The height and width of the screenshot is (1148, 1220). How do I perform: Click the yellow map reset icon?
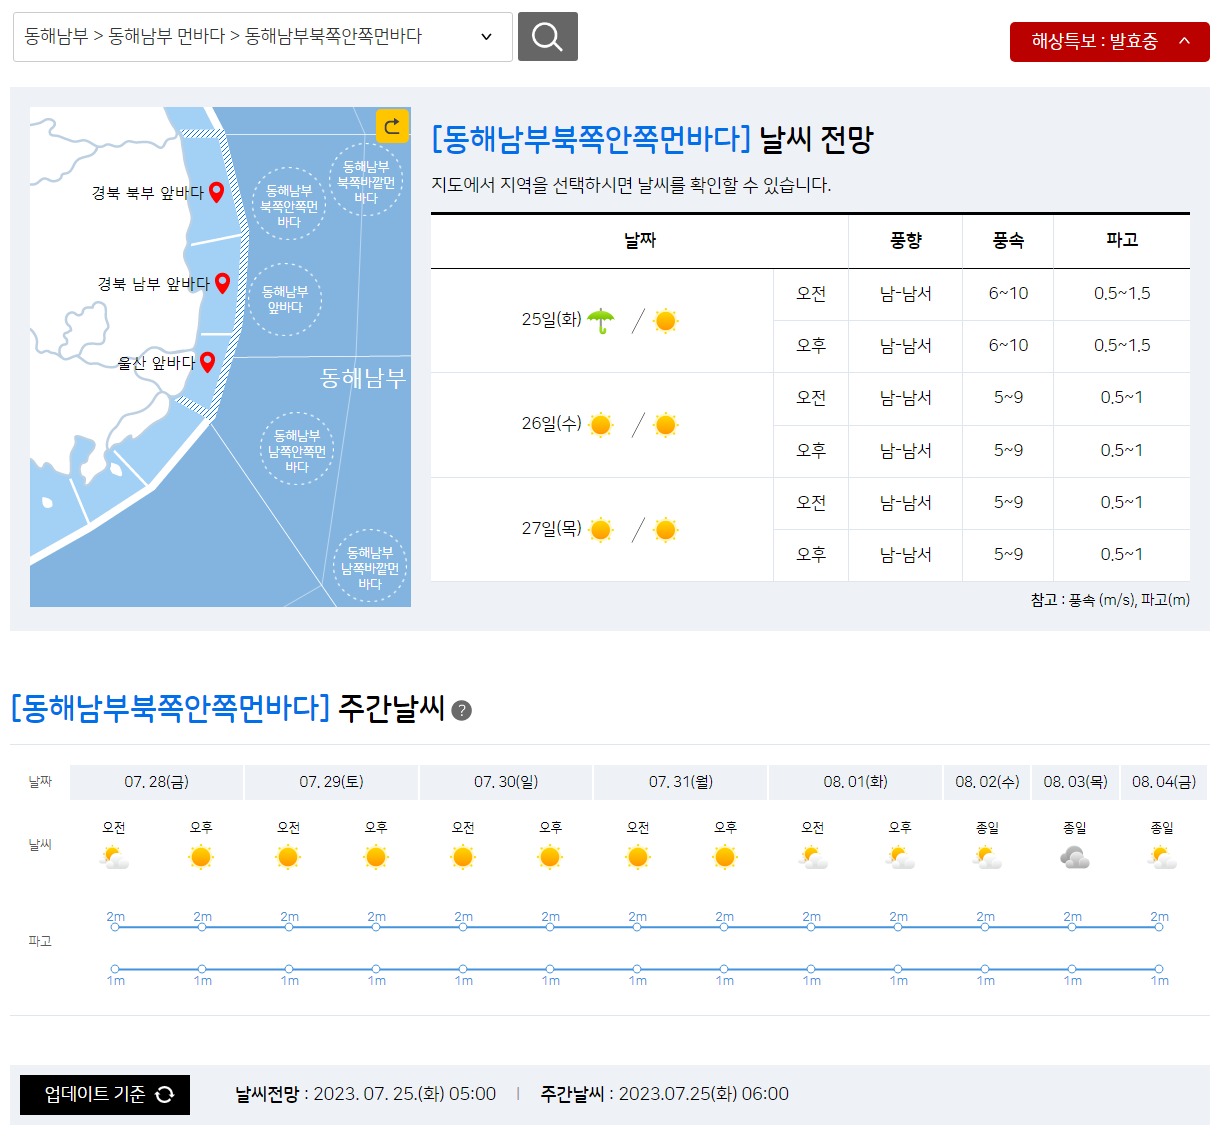392,126
